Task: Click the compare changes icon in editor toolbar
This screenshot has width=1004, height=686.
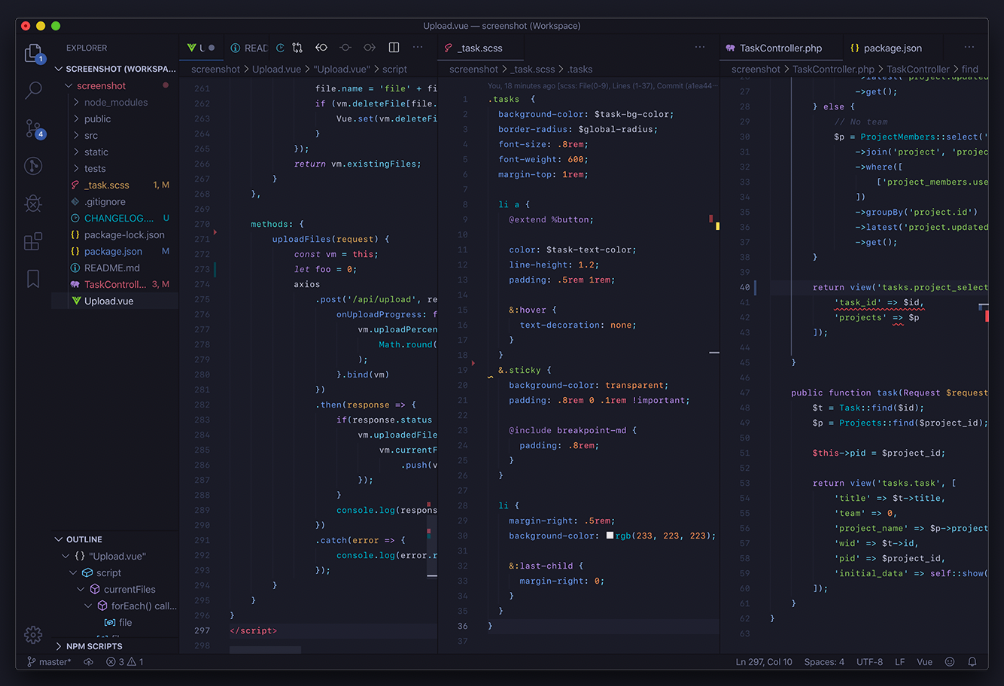Action: 297,48
